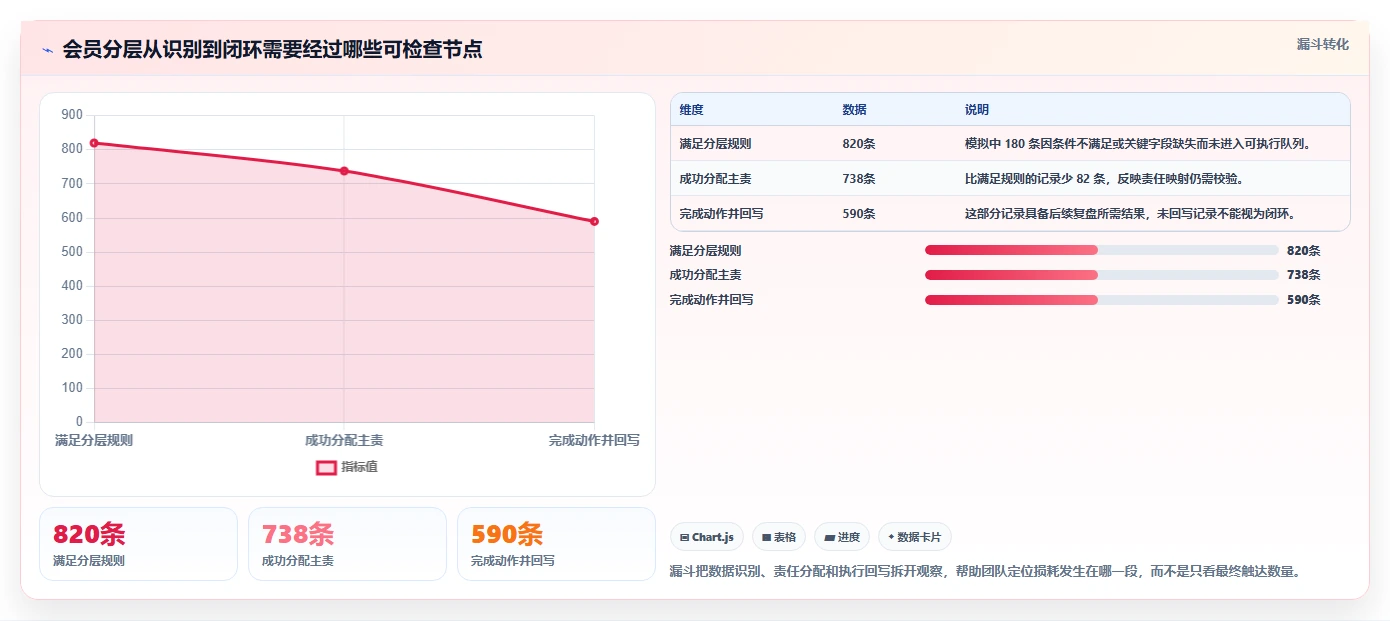The height and width of the screenshot is (621, 1390).
Task: Select the Chart.js tag chip
Action: (x=706, y=537)
